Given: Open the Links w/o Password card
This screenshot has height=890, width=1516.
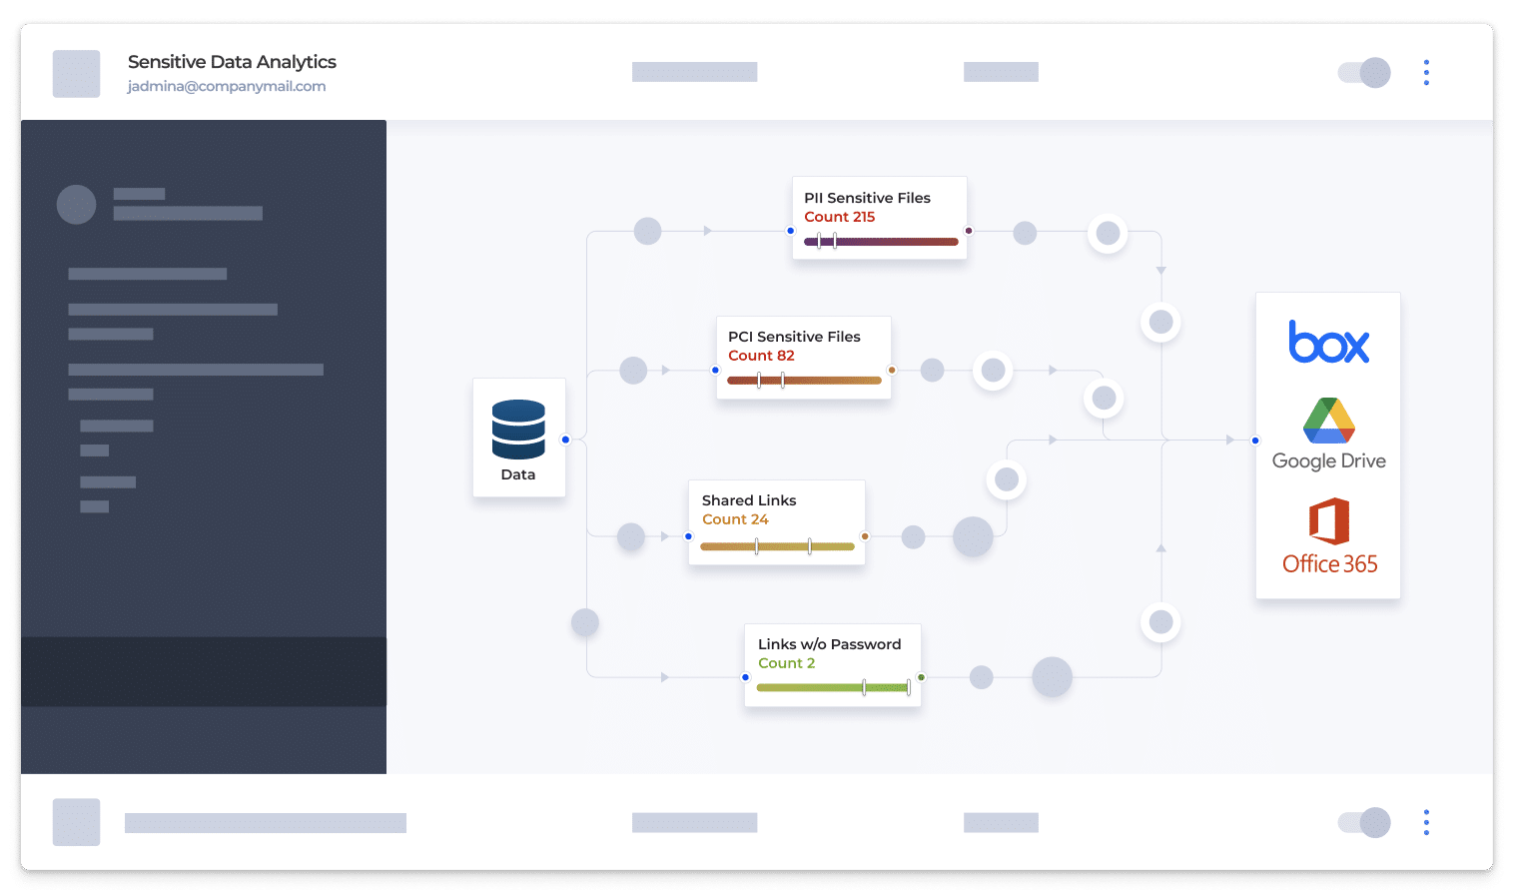Looking at the screenshot, I should coord(833,665).
